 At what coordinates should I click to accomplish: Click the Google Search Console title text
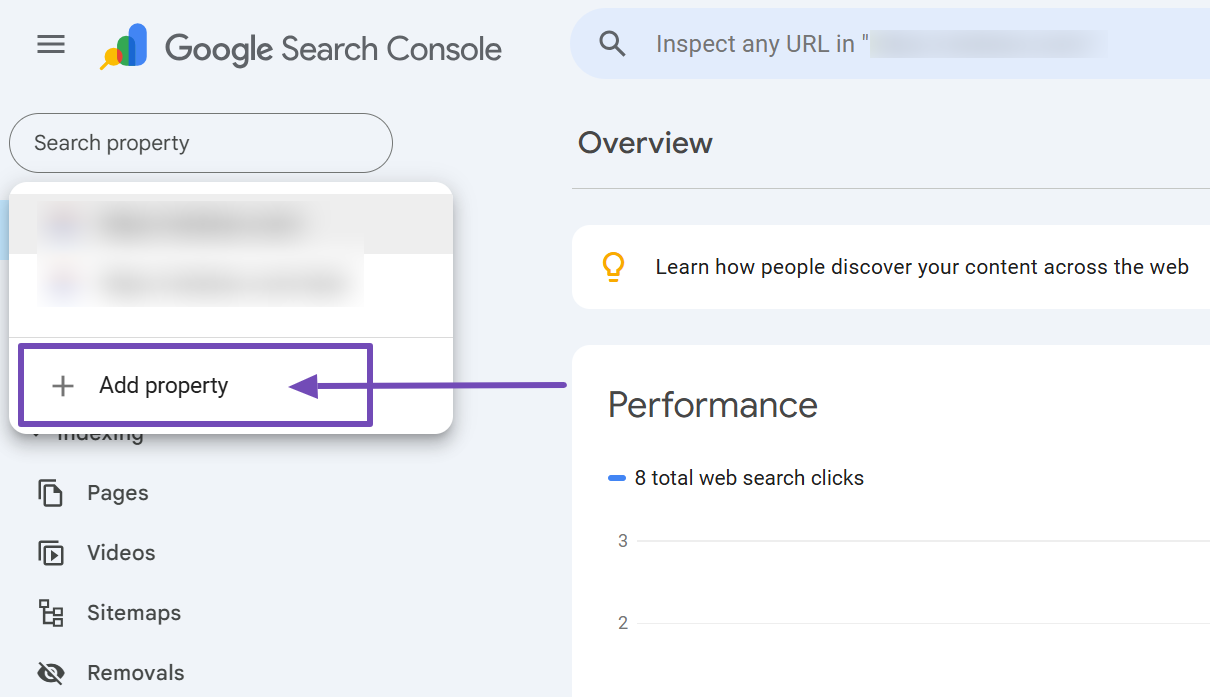[x=333, y=48]
